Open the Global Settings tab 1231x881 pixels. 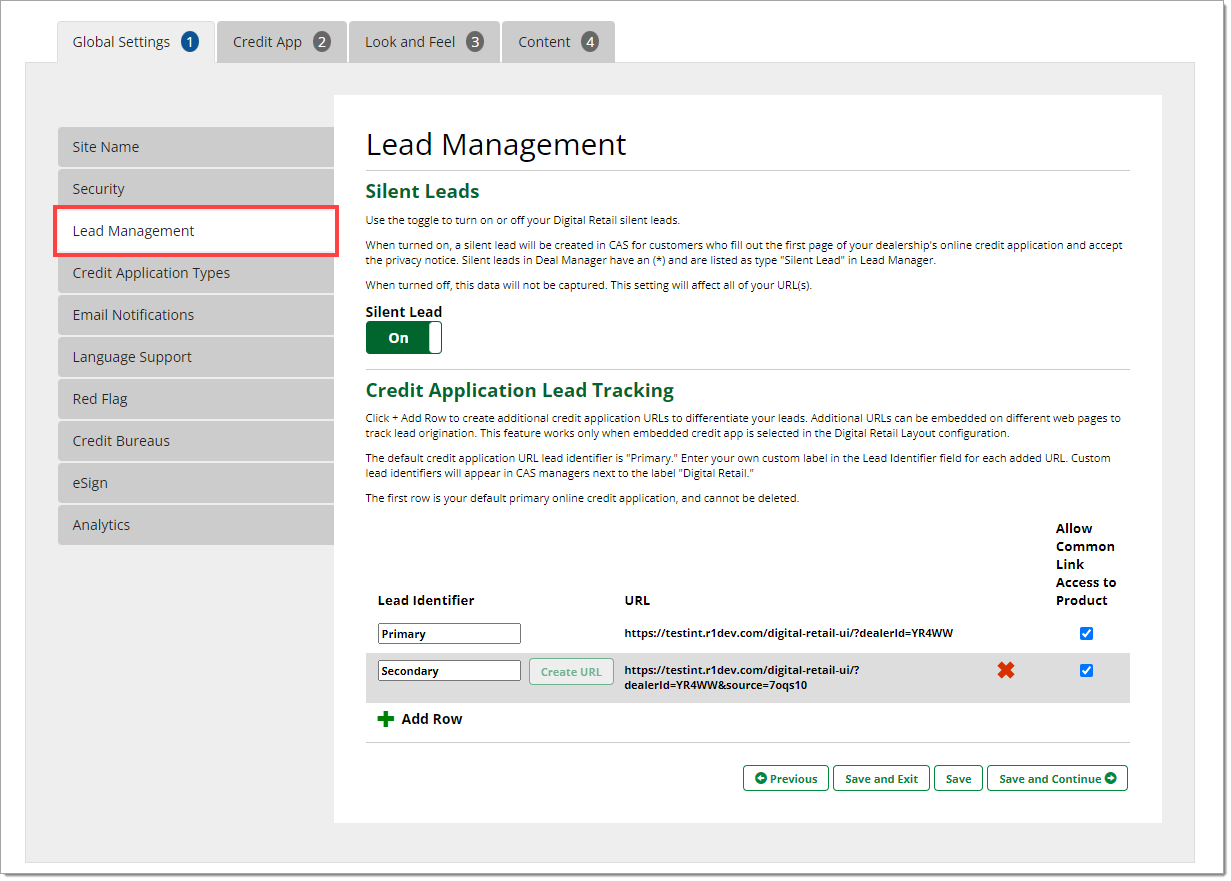[136, 42]
